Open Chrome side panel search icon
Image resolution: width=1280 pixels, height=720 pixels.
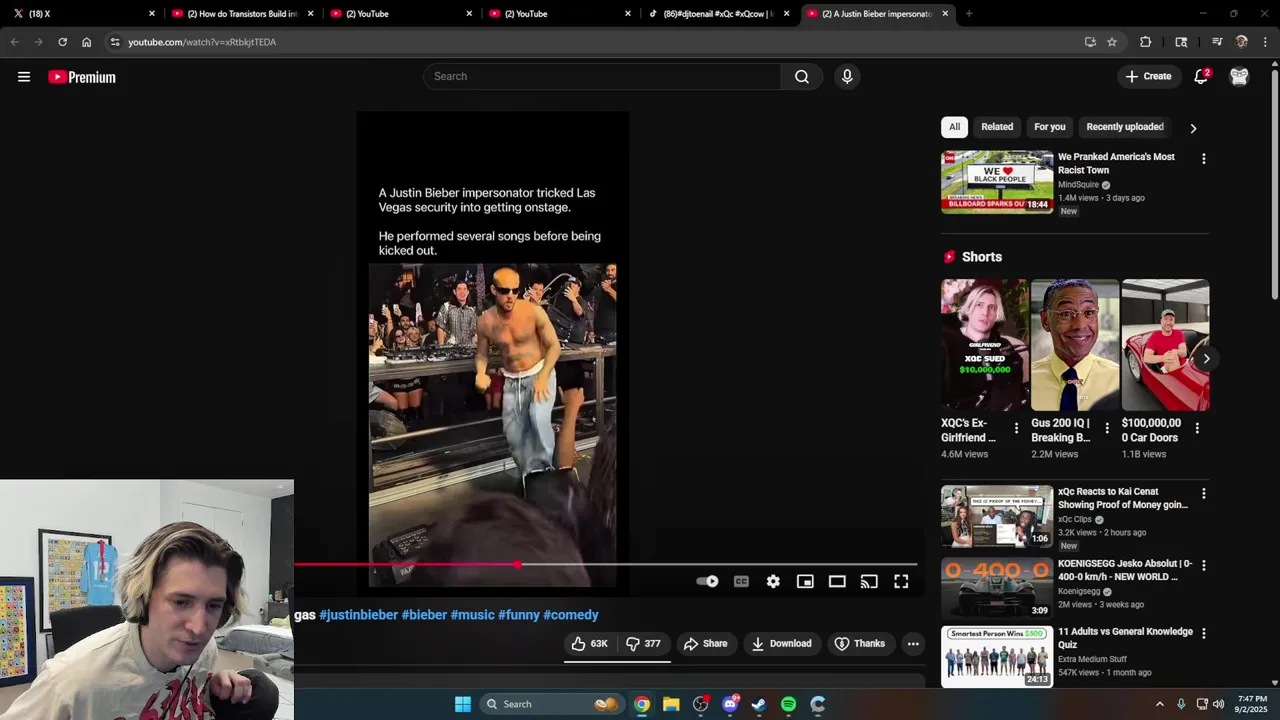coord(1181,42)
